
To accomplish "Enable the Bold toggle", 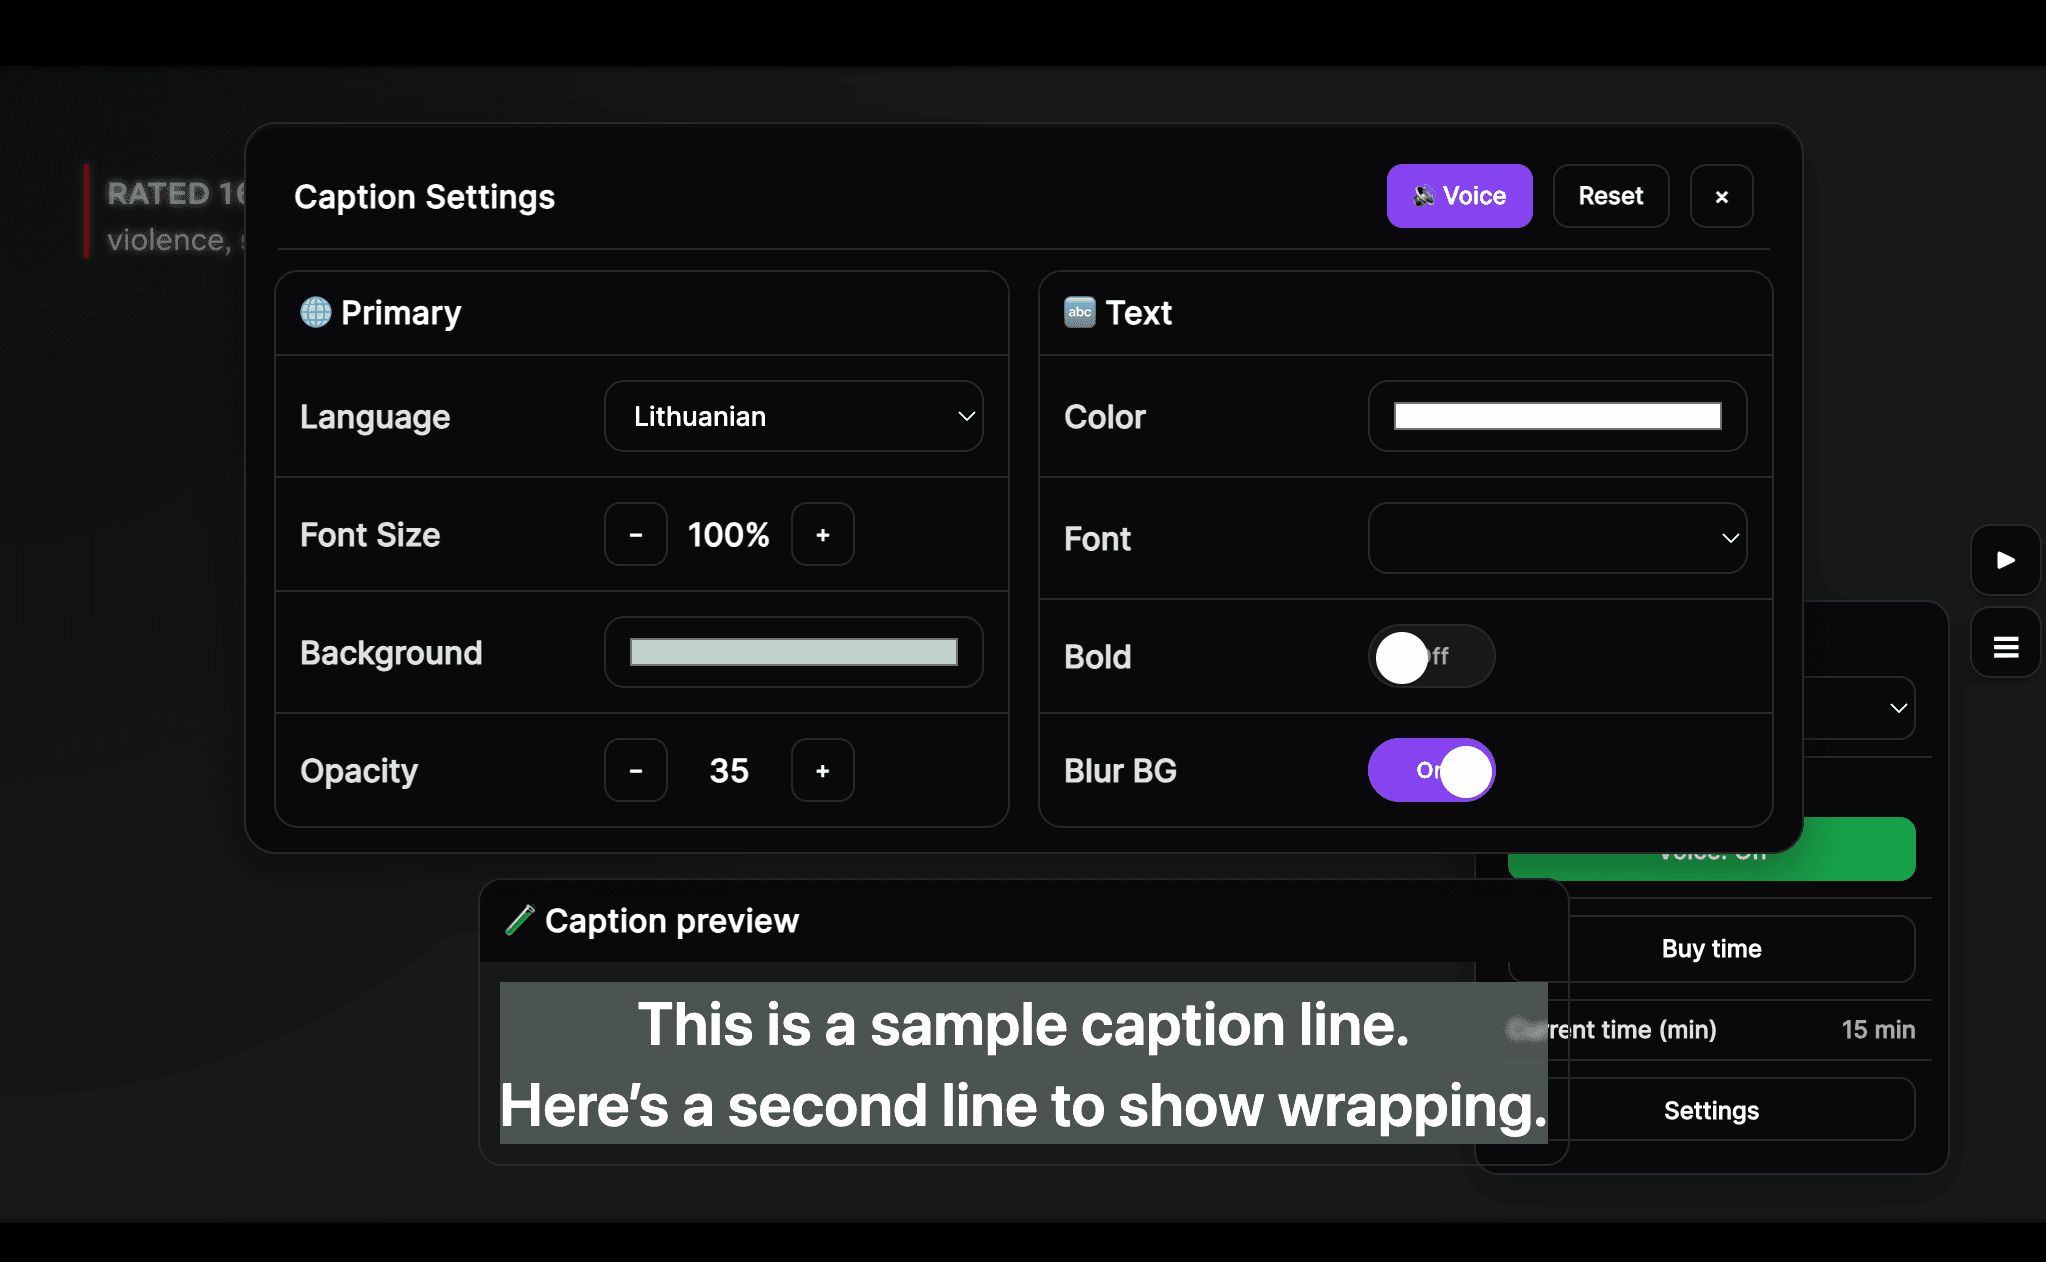I will coord(1431,657).
